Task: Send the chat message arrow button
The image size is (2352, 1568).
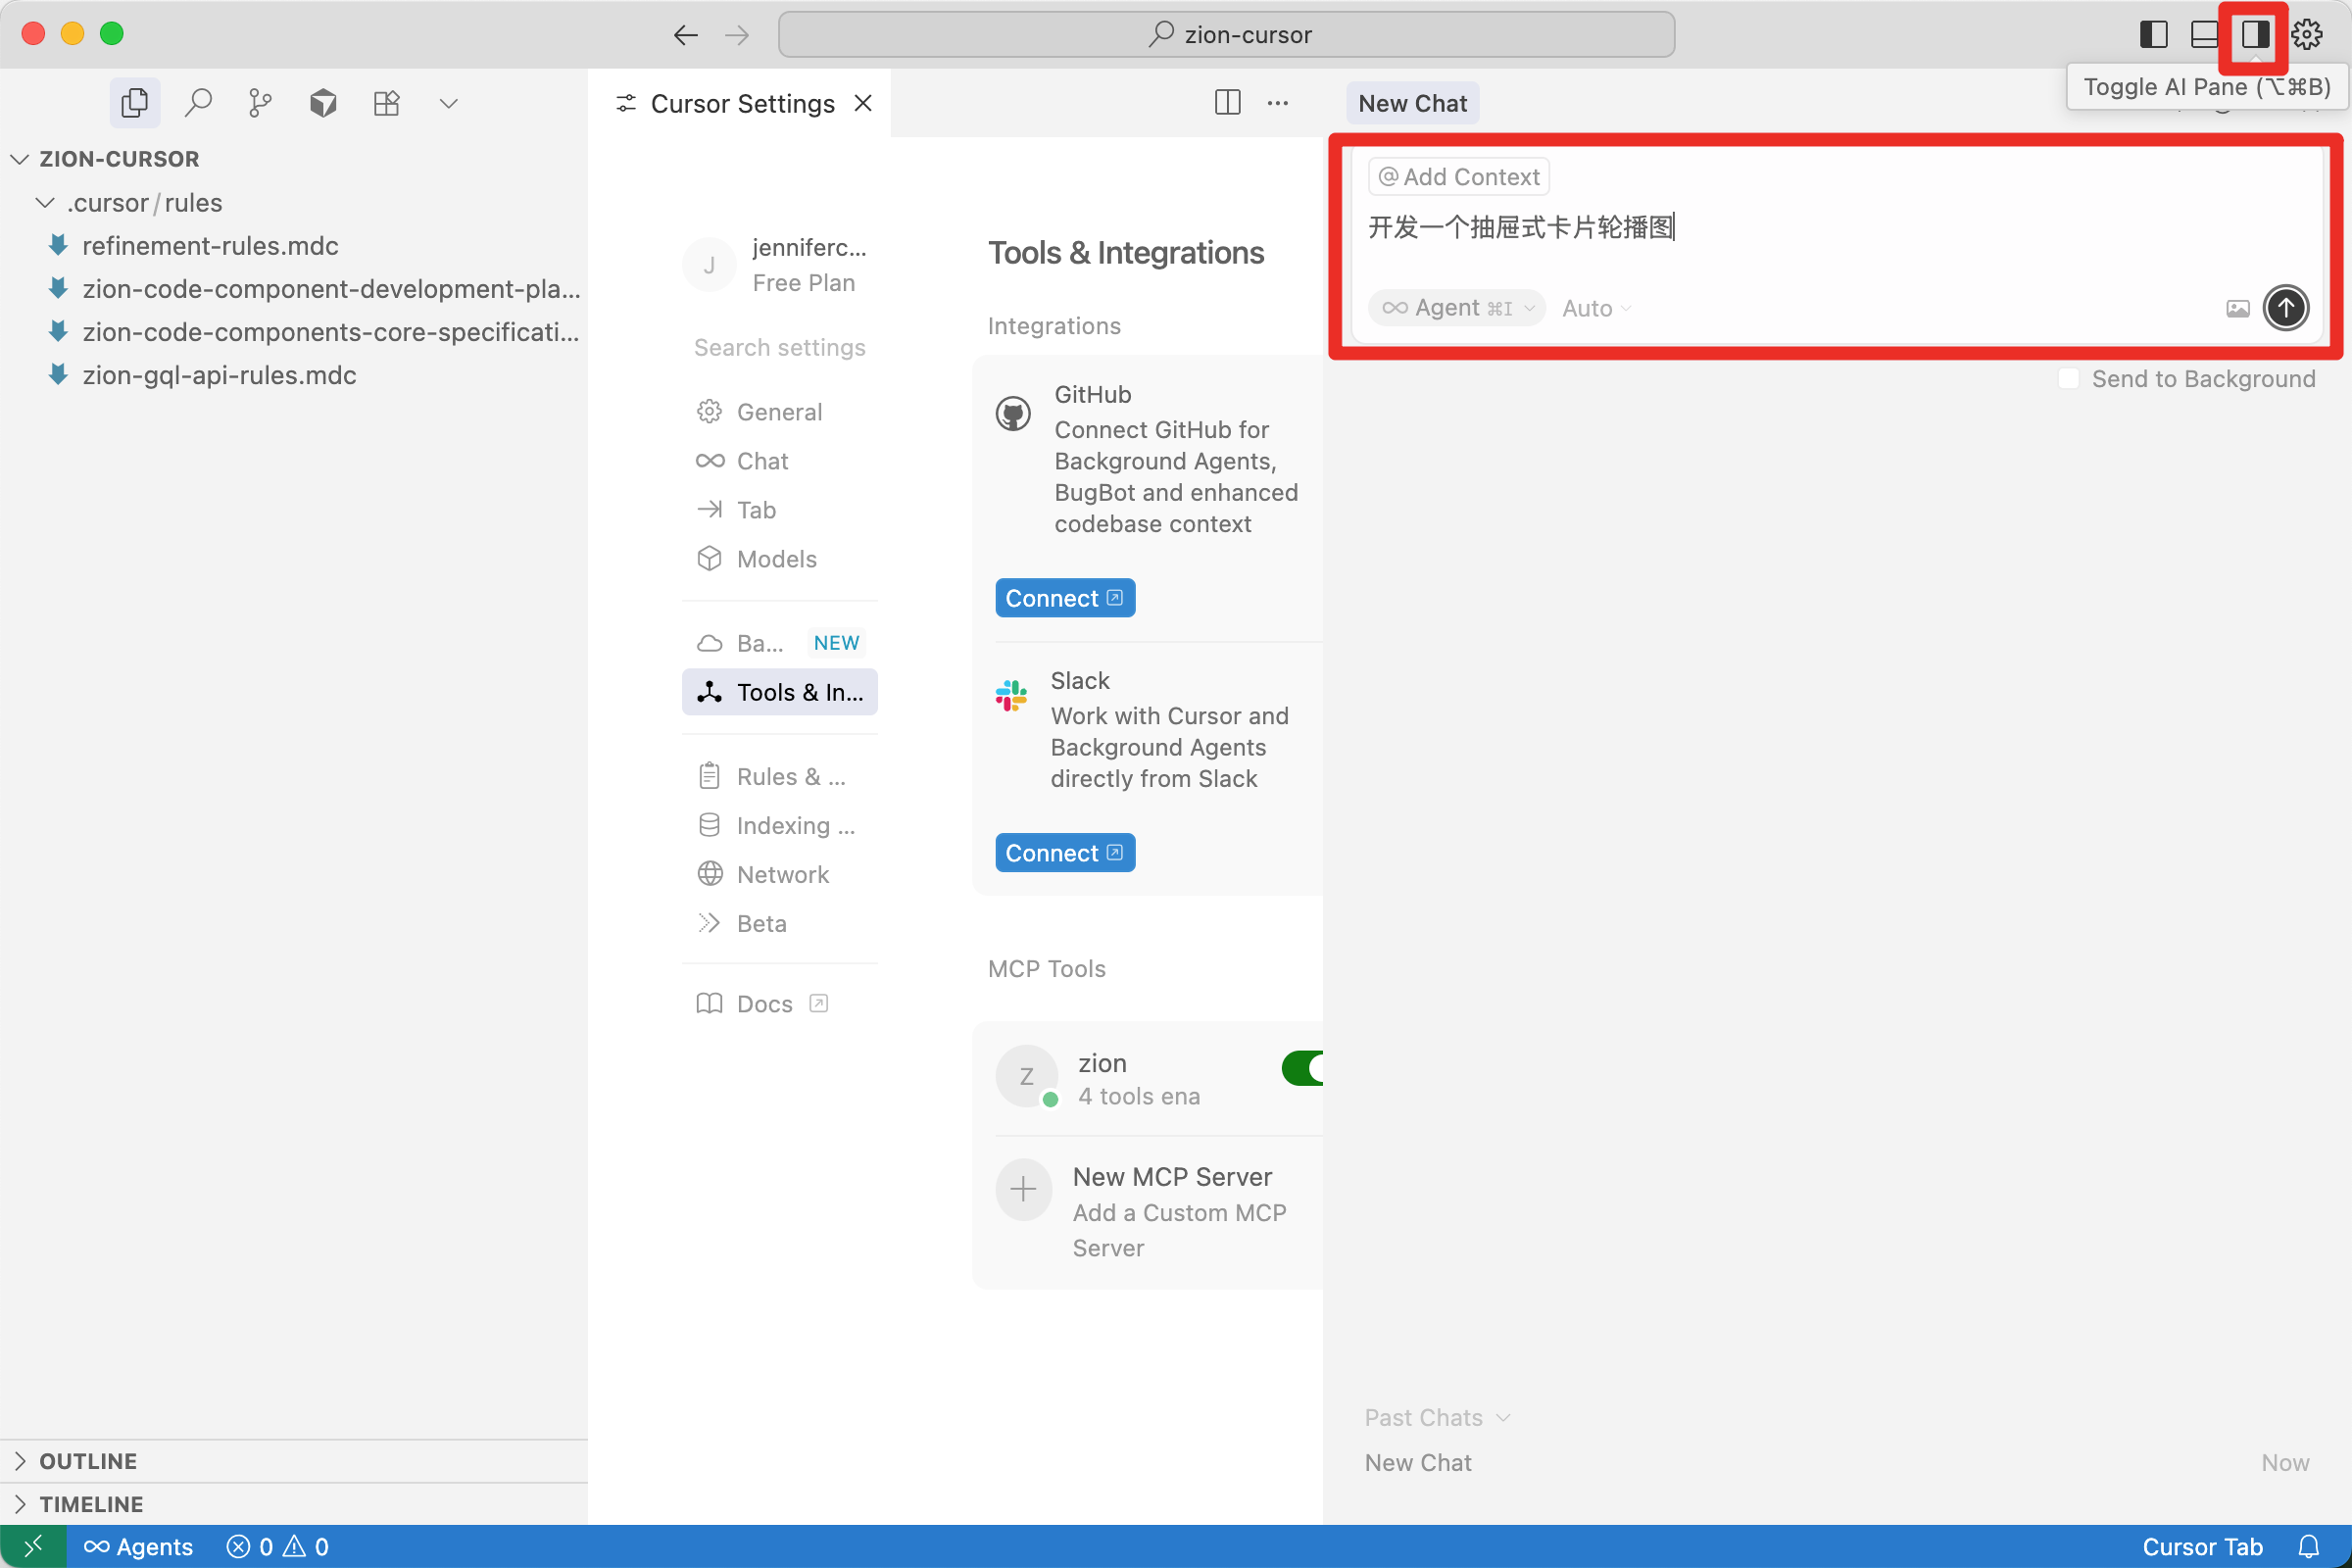Action: pyautogui.click(x=2286, y=308)
